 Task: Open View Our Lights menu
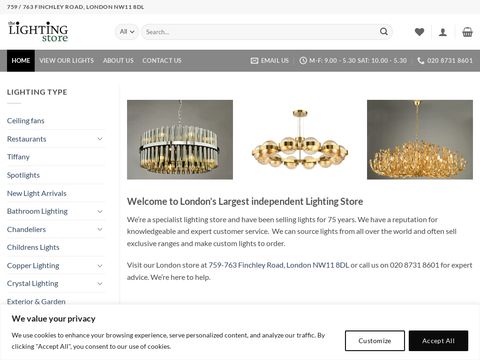(x=67, y=61)
